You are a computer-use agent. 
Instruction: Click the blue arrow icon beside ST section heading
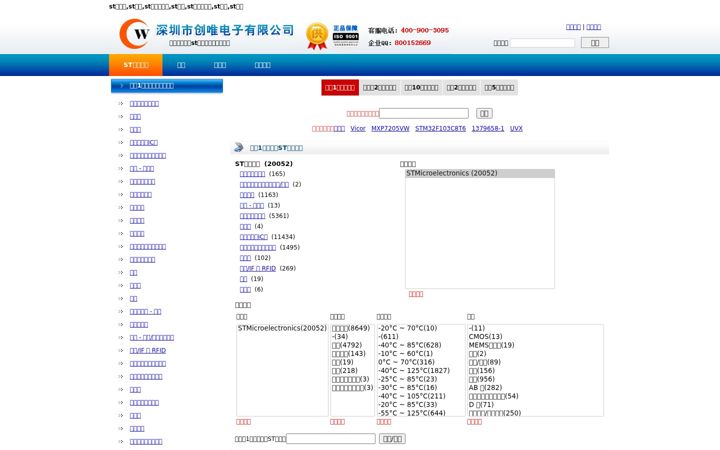click(239, 147)
